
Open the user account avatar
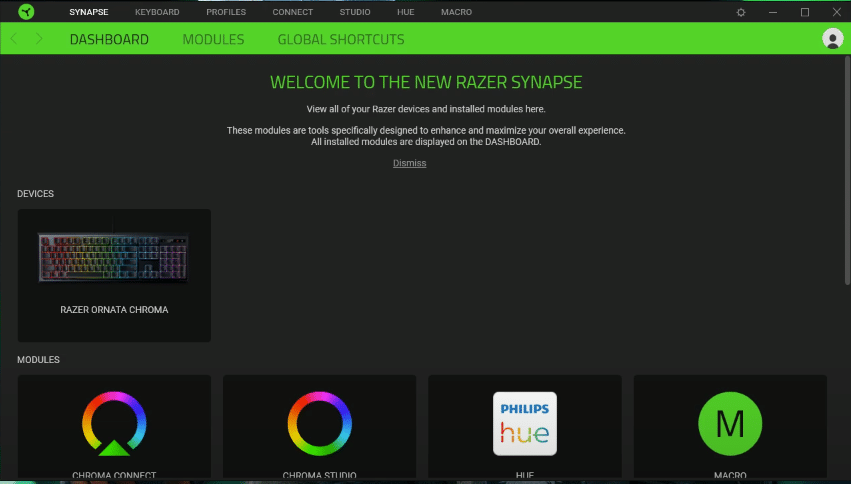pyautogui.click(x=833, y=39)
